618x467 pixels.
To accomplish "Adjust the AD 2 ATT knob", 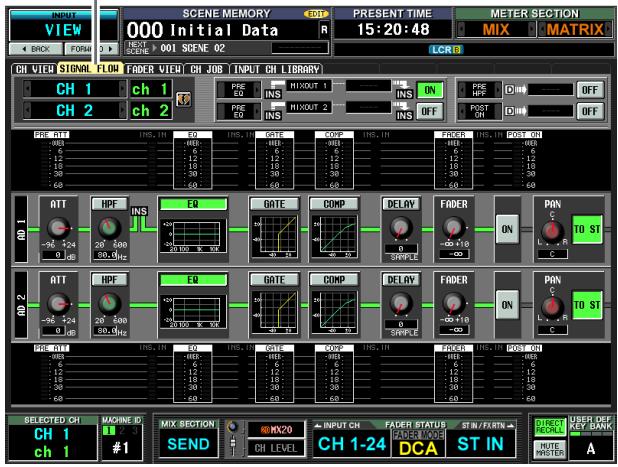I will 58,303.
